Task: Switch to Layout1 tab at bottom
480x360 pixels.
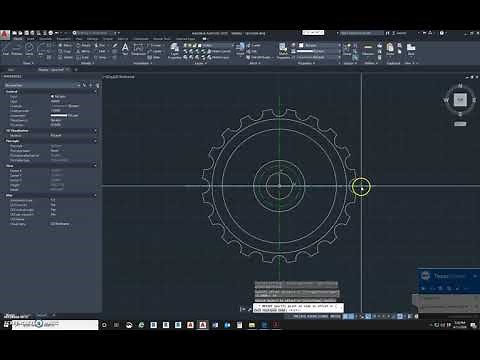Action: click(42, 315)
